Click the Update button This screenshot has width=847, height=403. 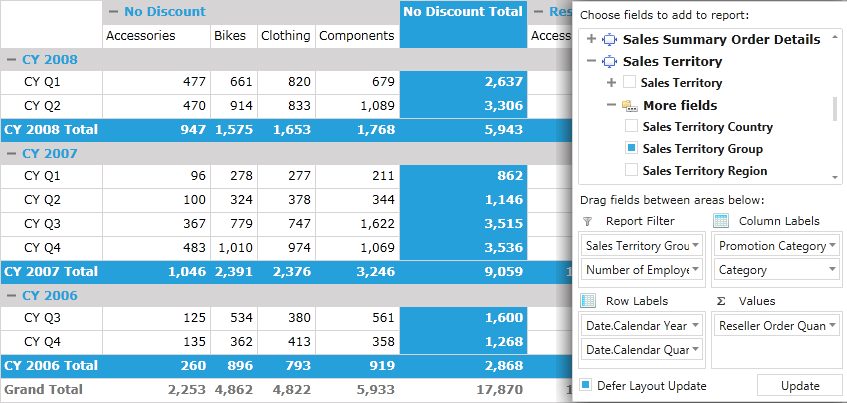800,386
